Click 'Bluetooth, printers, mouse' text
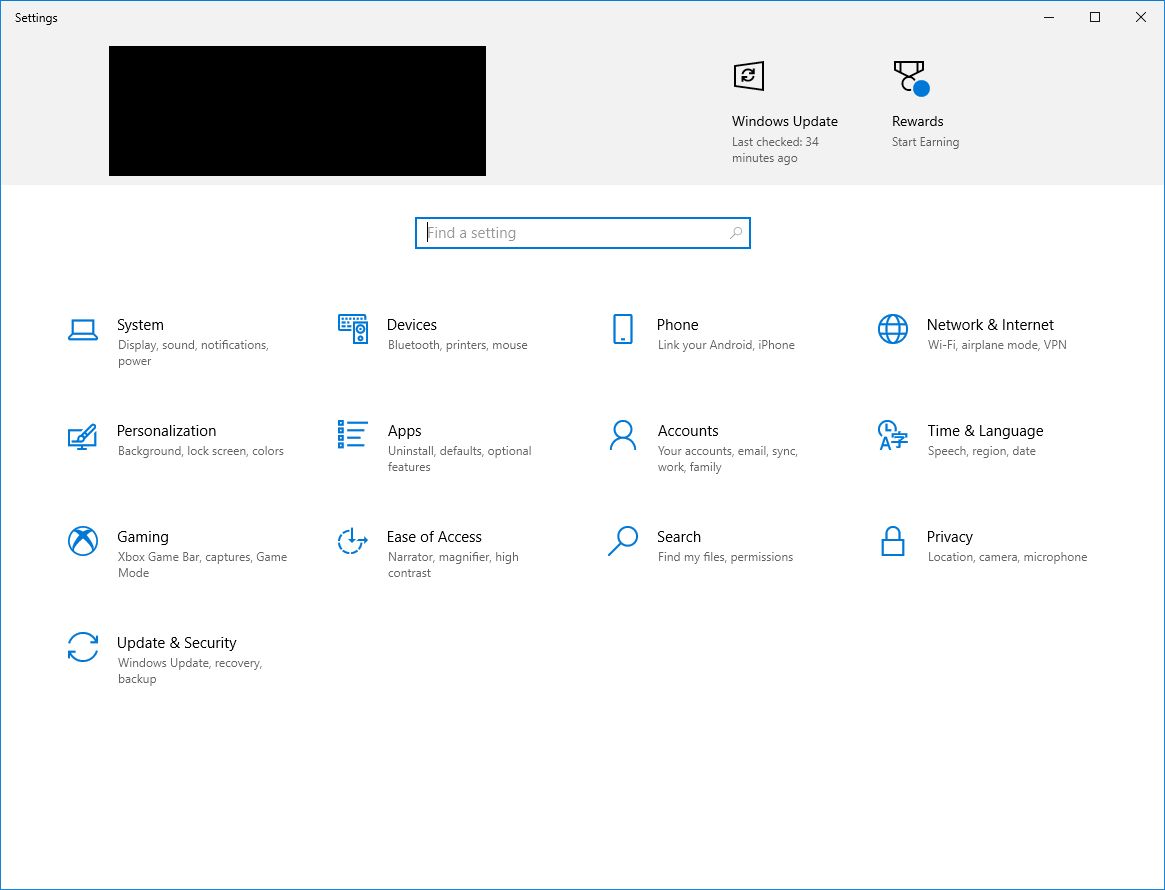Image resolution: width=1165 pixels, height=890 pixels. (x=458, y=345)
